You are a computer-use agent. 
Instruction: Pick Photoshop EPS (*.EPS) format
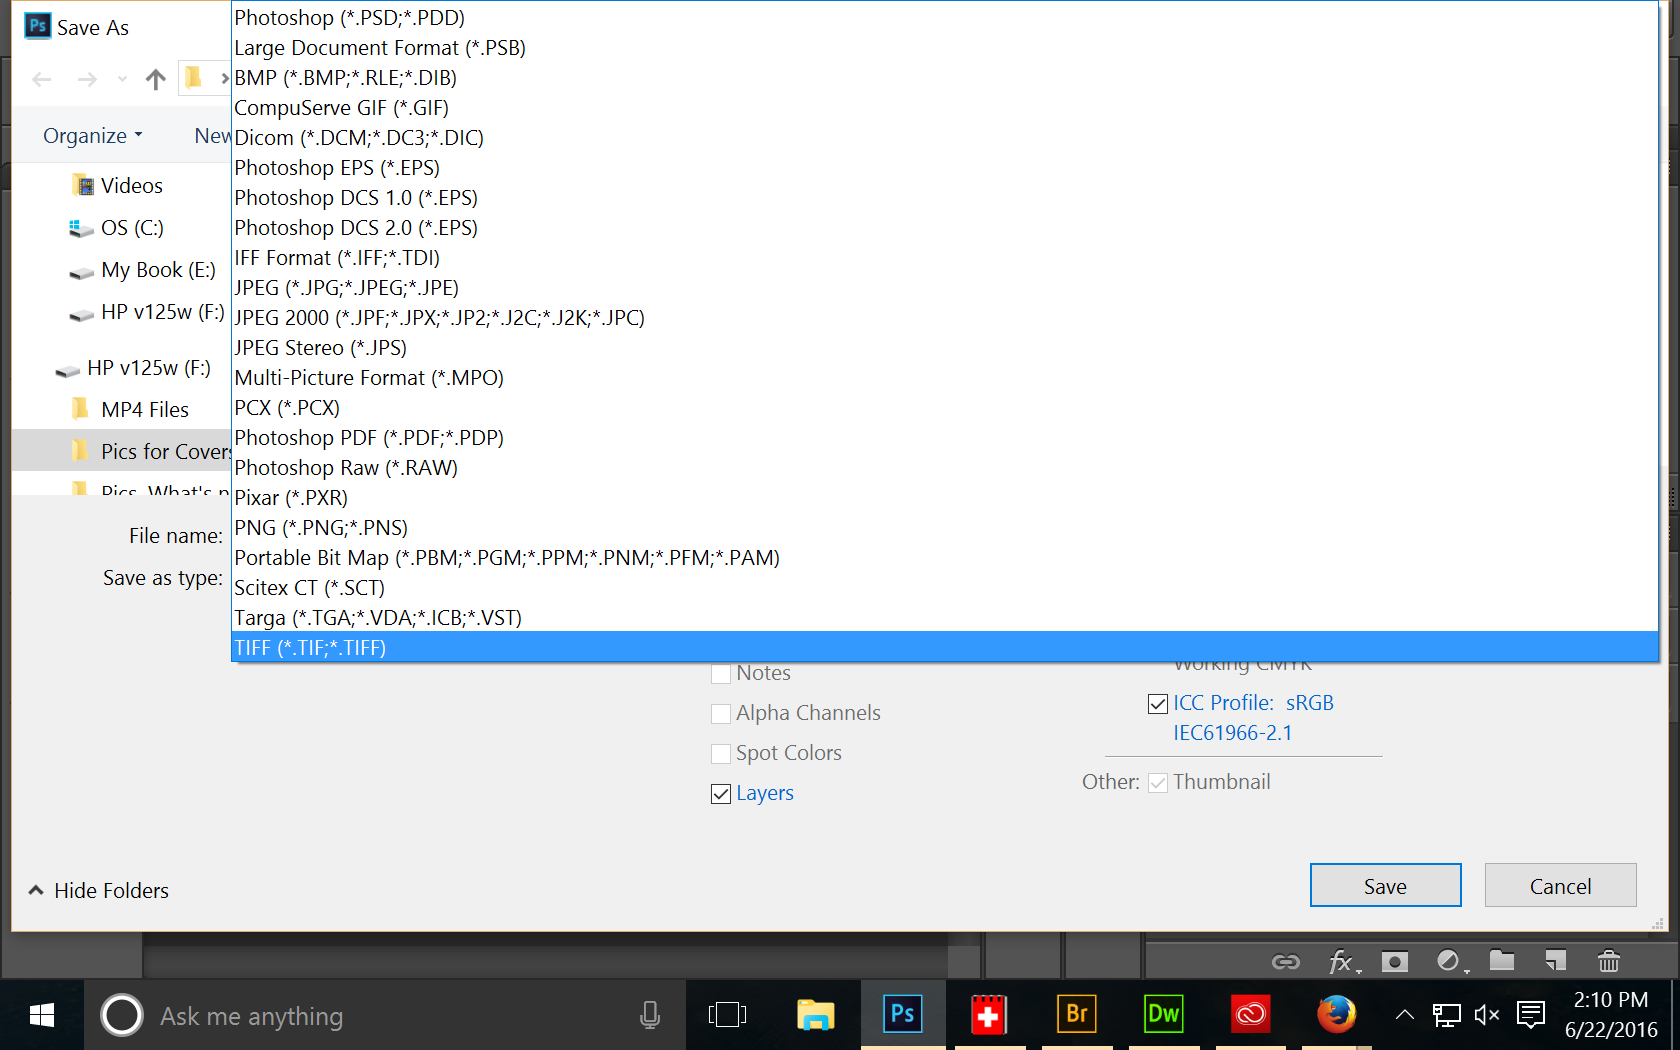[x=945, y=168]
